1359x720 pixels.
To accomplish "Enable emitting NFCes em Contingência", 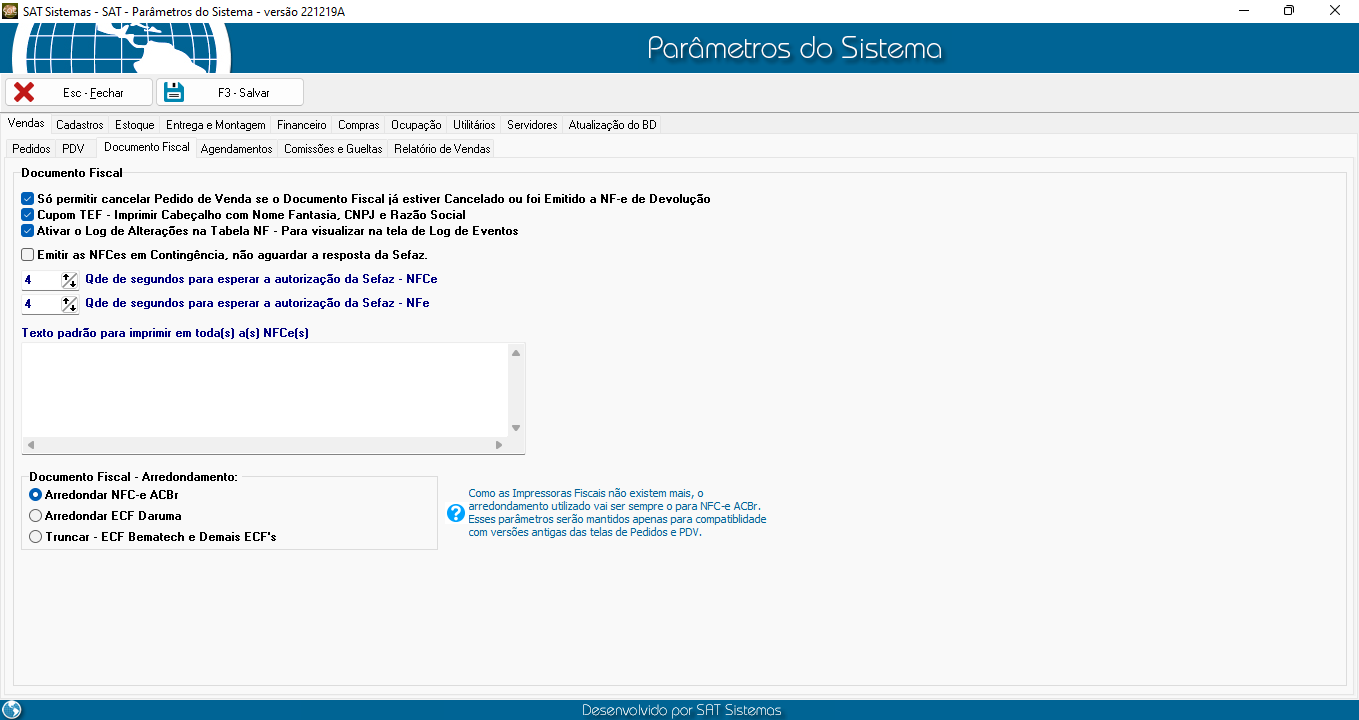I will (x=28, y=255).
